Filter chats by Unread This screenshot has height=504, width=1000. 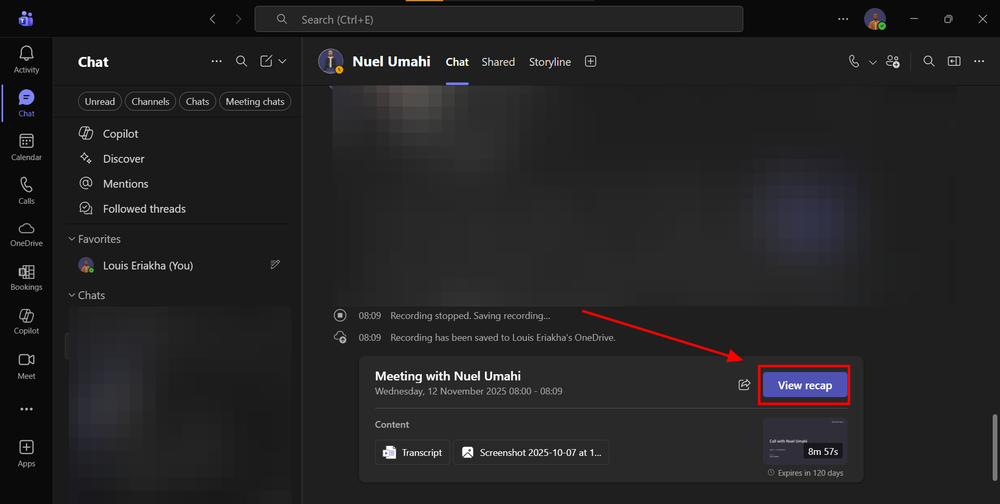[x=100, y=101]
